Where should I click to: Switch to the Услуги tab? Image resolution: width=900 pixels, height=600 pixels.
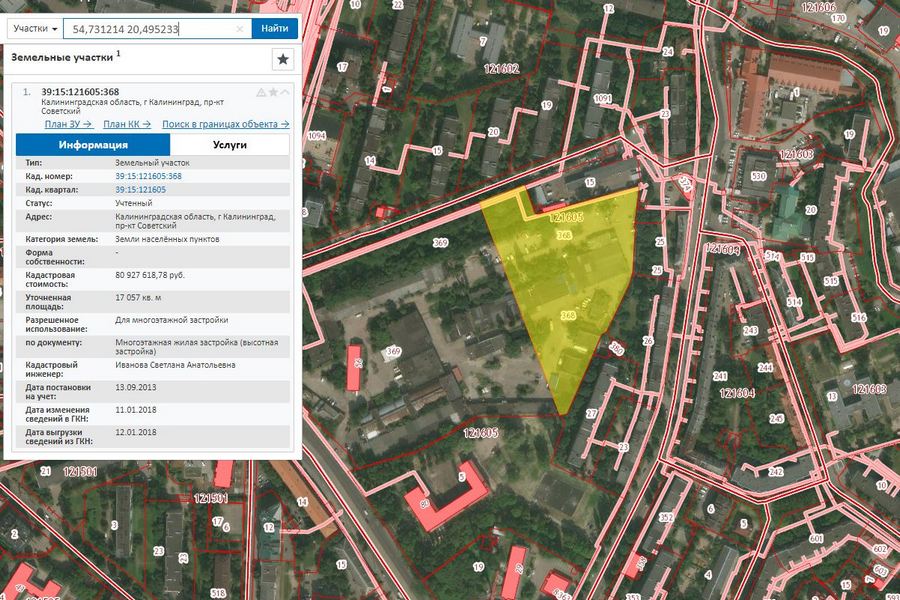pos(229,145)
